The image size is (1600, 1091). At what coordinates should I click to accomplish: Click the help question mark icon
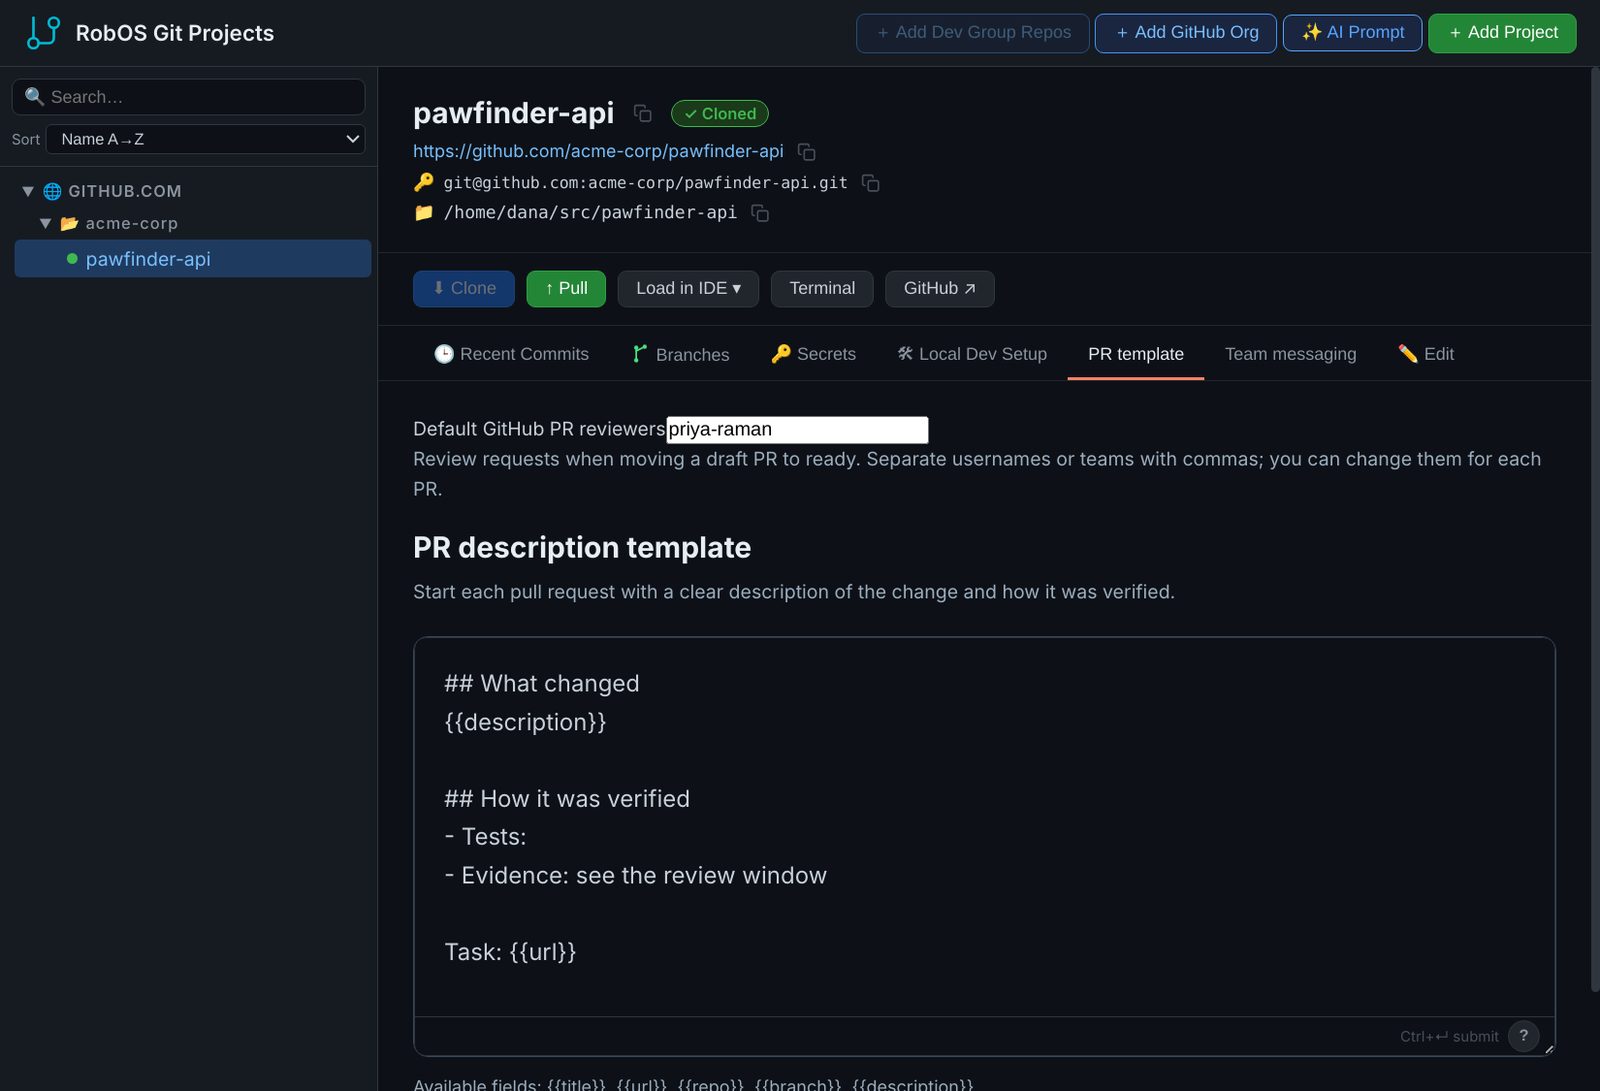pyautogui.click(x=1523, y=1036)
